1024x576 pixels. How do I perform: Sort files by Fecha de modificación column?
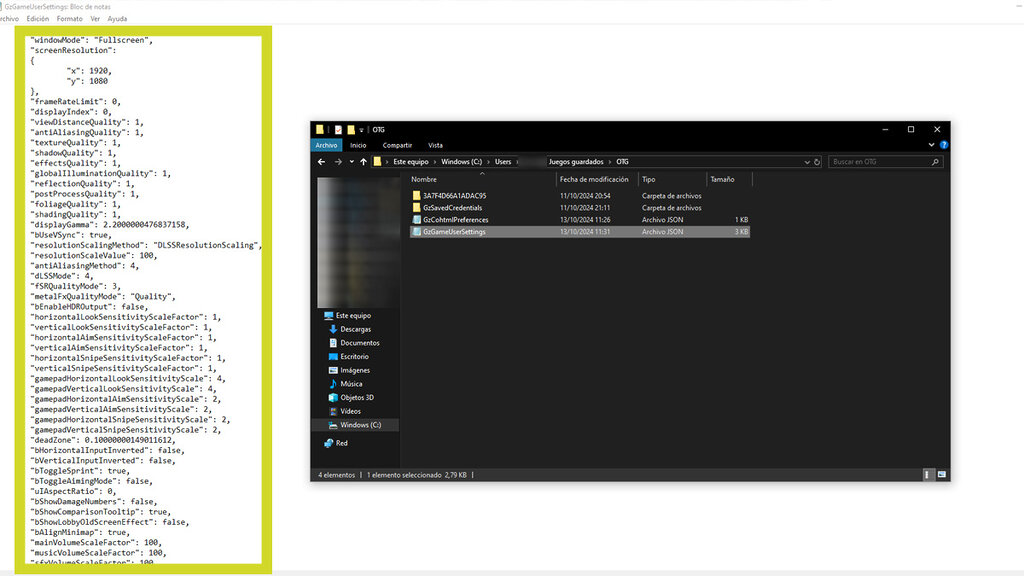coord(597,180)
